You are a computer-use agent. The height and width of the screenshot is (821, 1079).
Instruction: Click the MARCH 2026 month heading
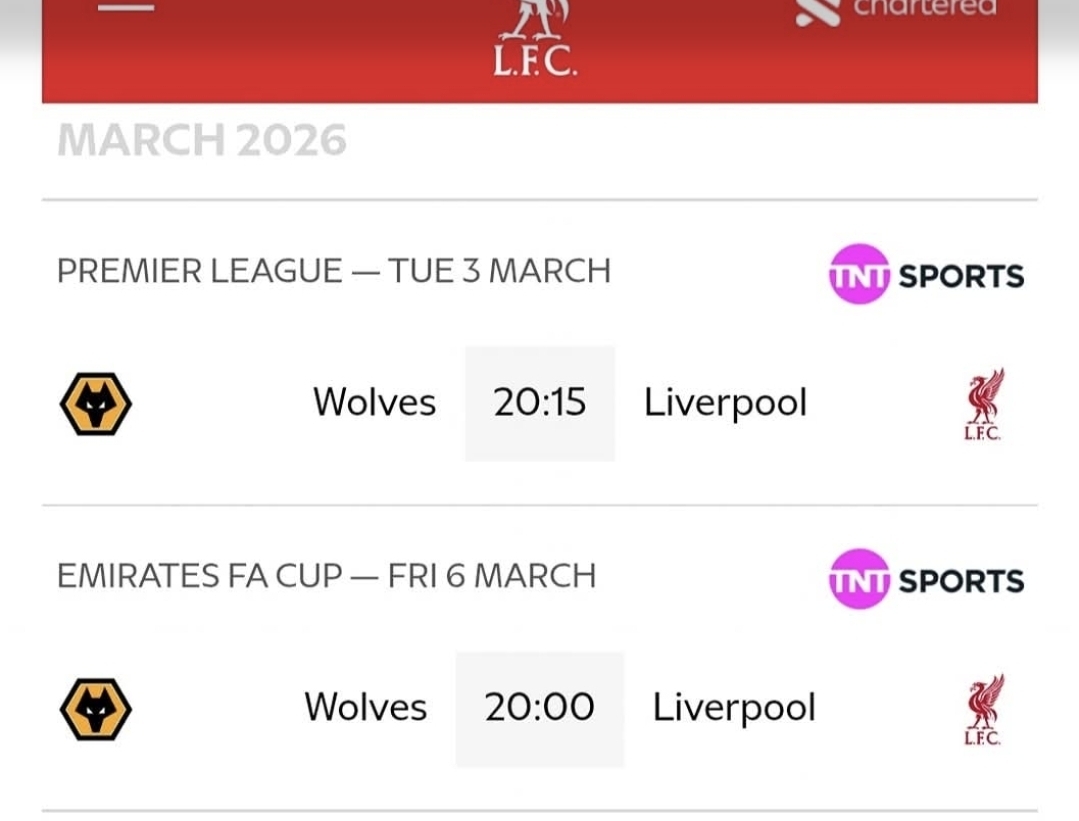tap(202, 141)
